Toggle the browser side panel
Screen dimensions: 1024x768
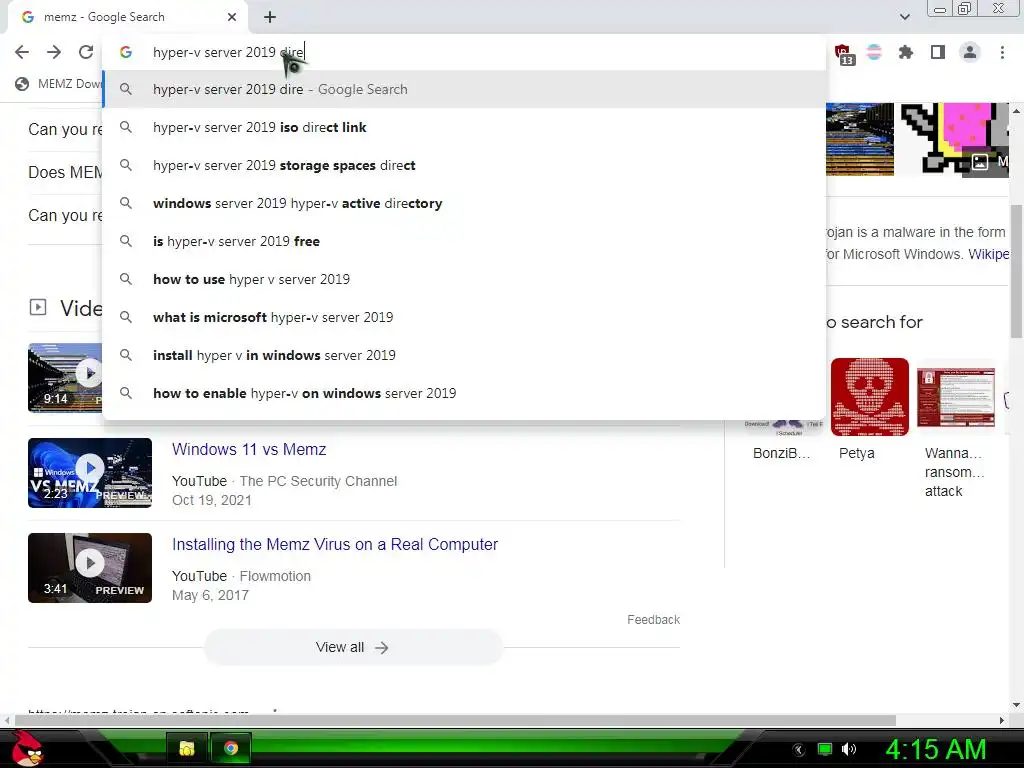938,52
